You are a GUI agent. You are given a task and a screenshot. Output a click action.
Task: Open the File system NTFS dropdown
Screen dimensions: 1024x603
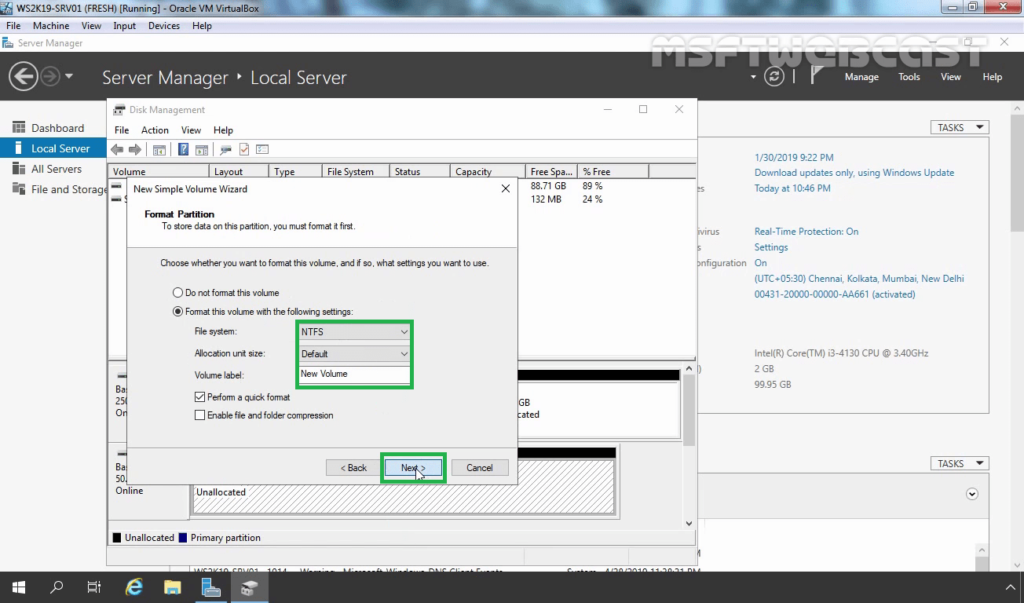354,332
